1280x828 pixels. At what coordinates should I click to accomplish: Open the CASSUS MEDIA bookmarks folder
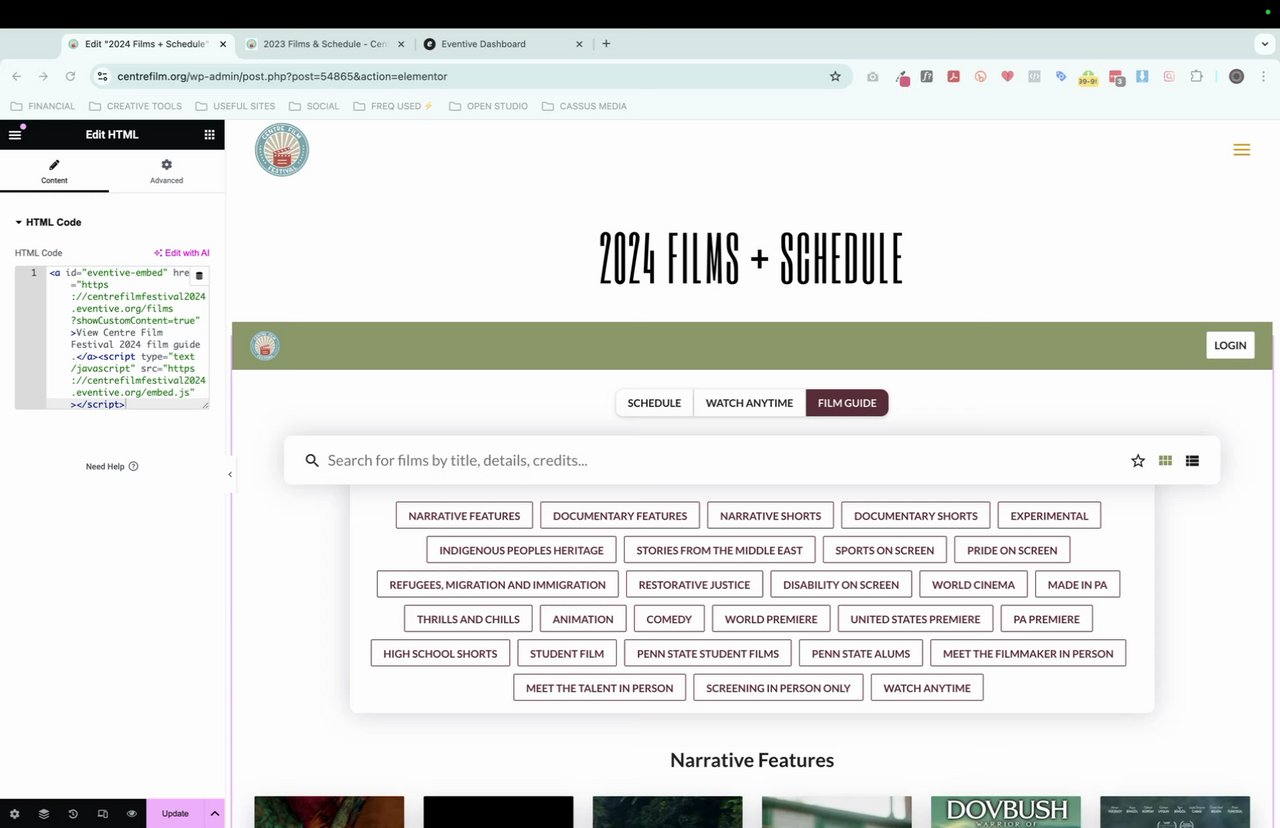[584, 106]
